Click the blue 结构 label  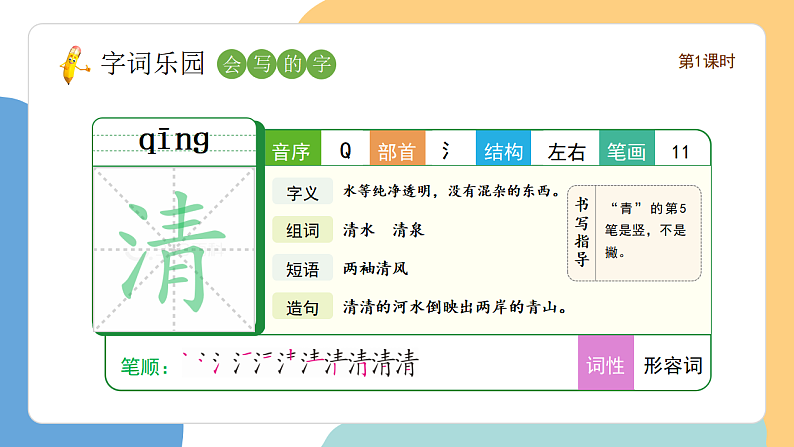(503, 151)
